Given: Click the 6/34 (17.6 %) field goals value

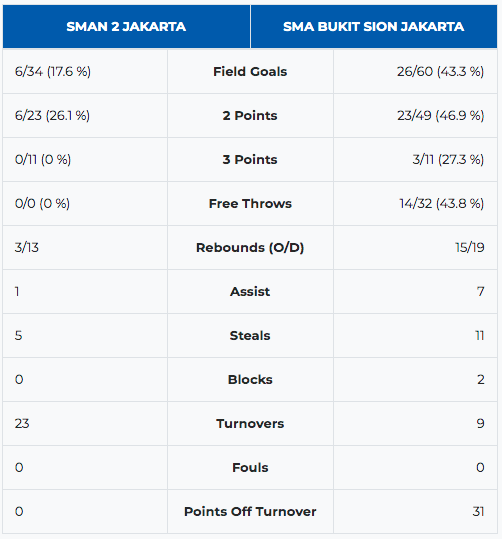Looking at the screenshot, I should coord(53,72).
